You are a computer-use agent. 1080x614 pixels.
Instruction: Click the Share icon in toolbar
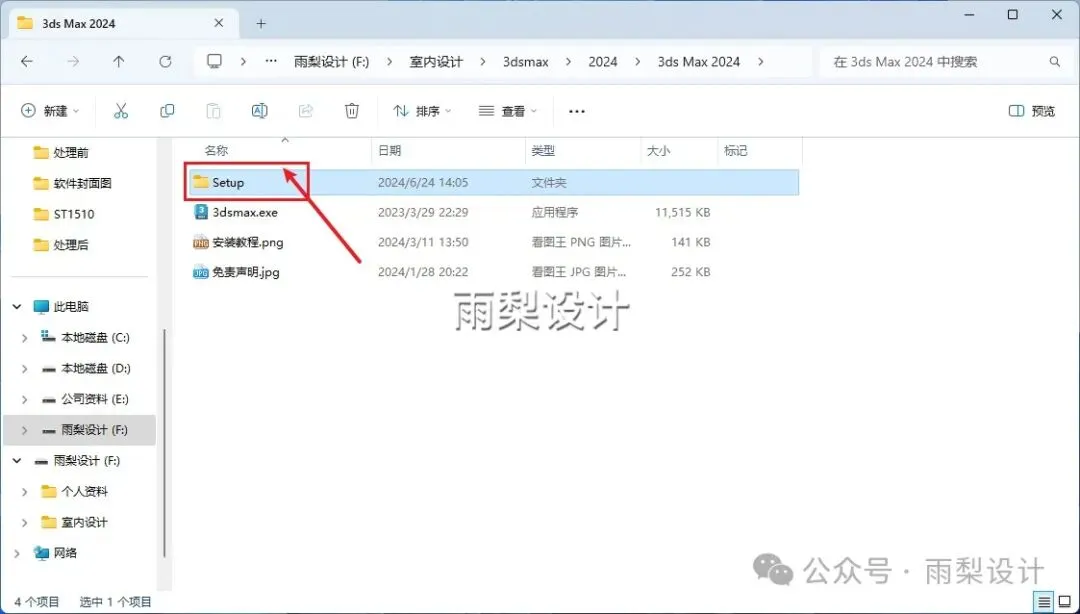point(306,111)
